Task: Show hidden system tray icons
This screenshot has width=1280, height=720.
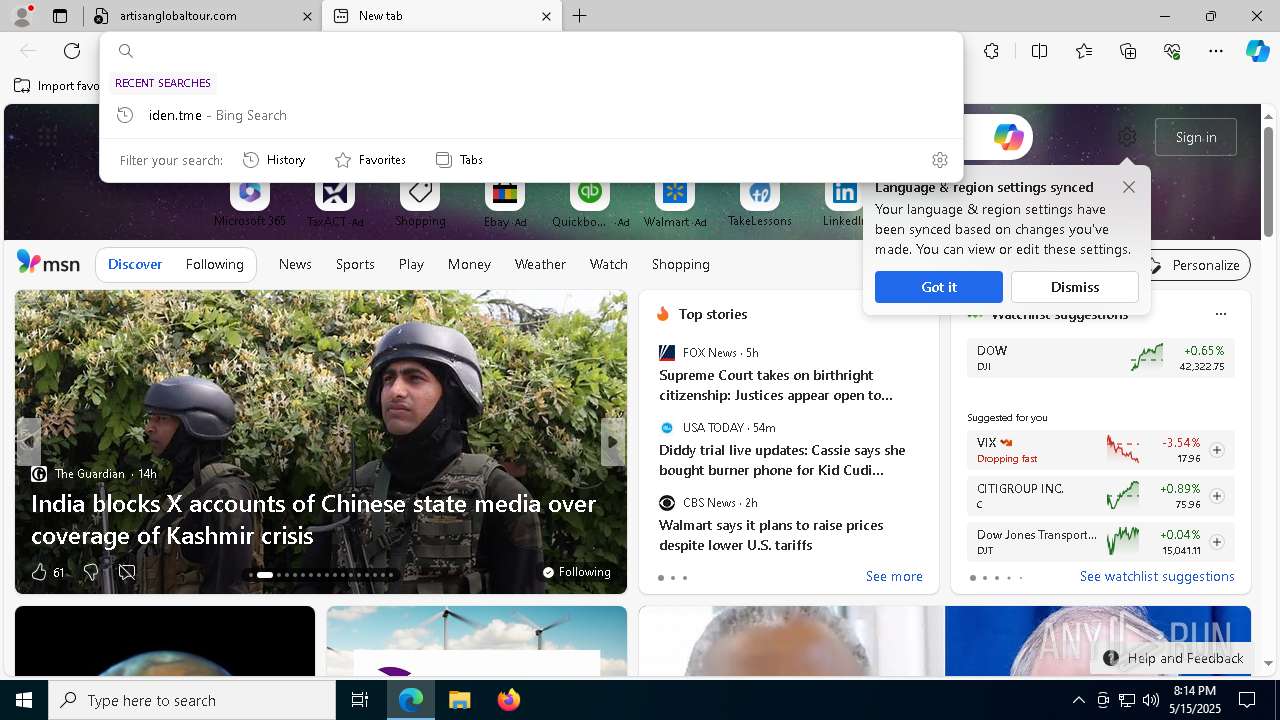Action: (x=1078, y=700)
